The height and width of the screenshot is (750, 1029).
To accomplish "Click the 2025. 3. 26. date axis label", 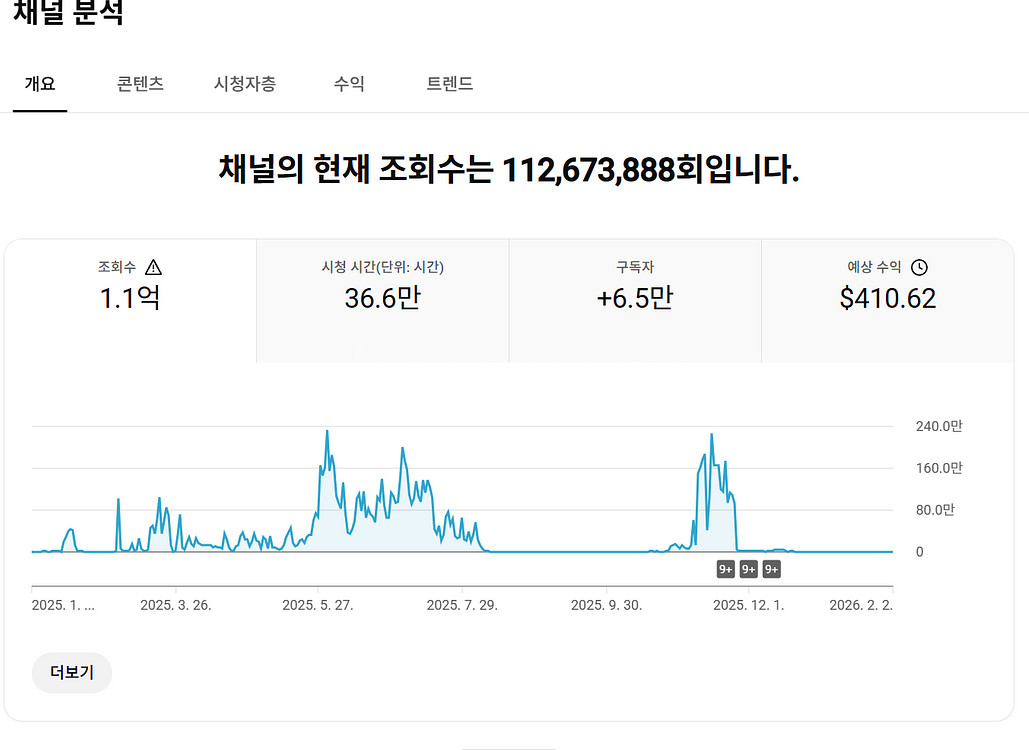I will click(x=176, y=605).
